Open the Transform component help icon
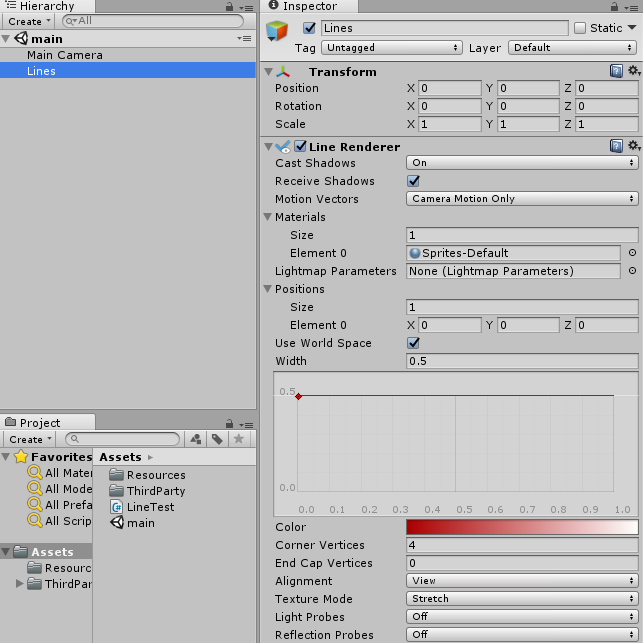The width and height of the screenshot is (643, 643). [617, 71]
